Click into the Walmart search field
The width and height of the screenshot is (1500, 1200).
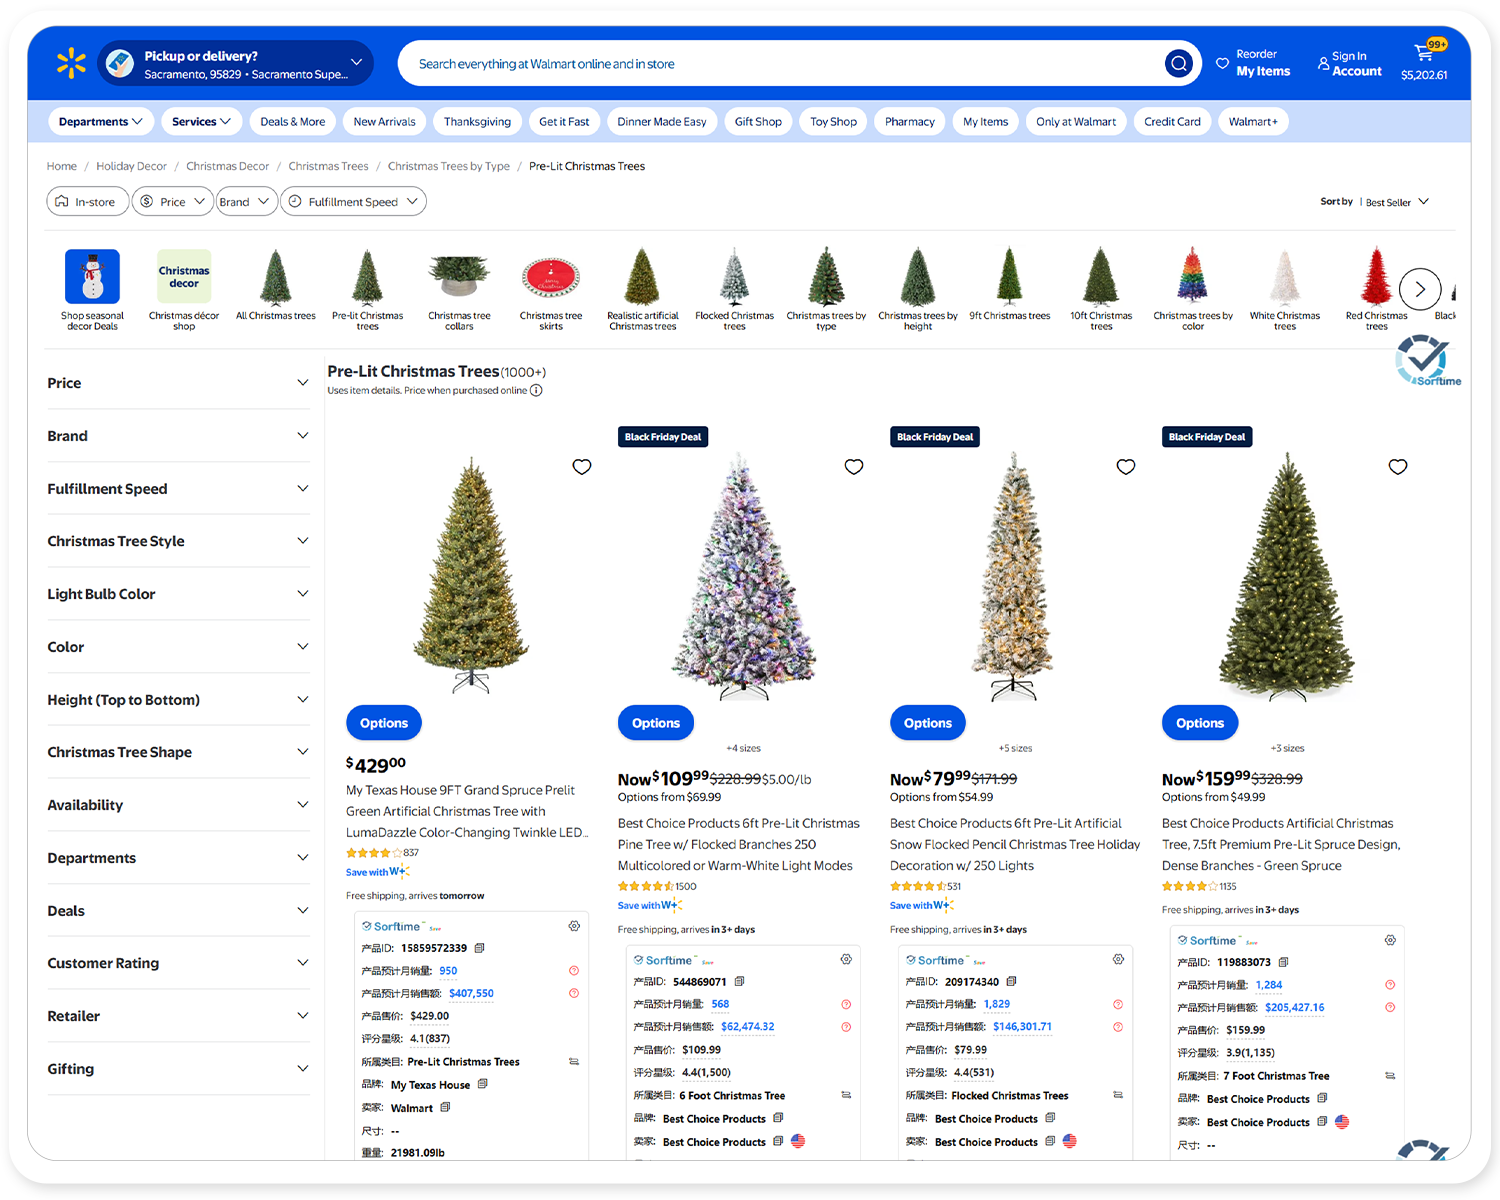click(x=780, y=64)
